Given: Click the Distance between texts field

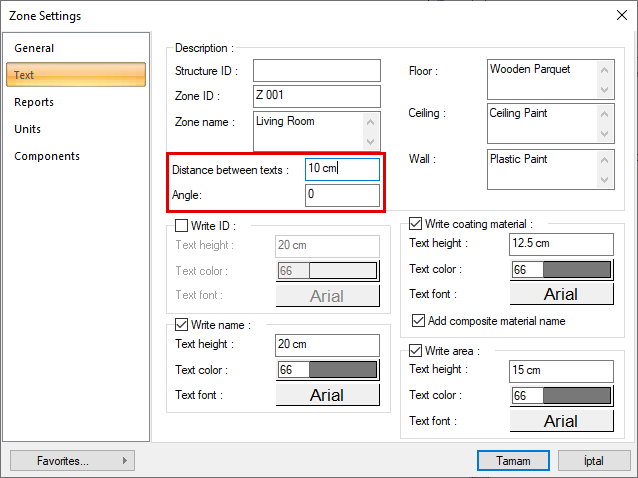Looking at the screenshot, I should (342, 169).
